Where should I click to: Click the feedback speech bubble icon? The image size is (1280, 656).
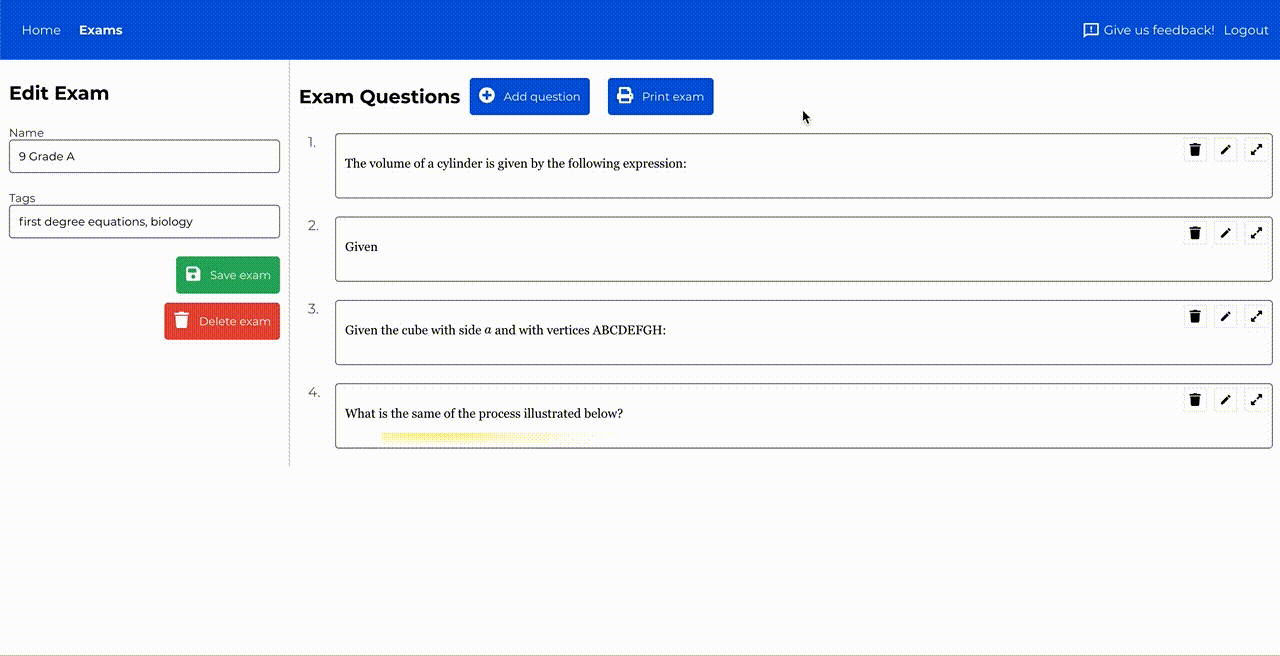click(1091, 30)
